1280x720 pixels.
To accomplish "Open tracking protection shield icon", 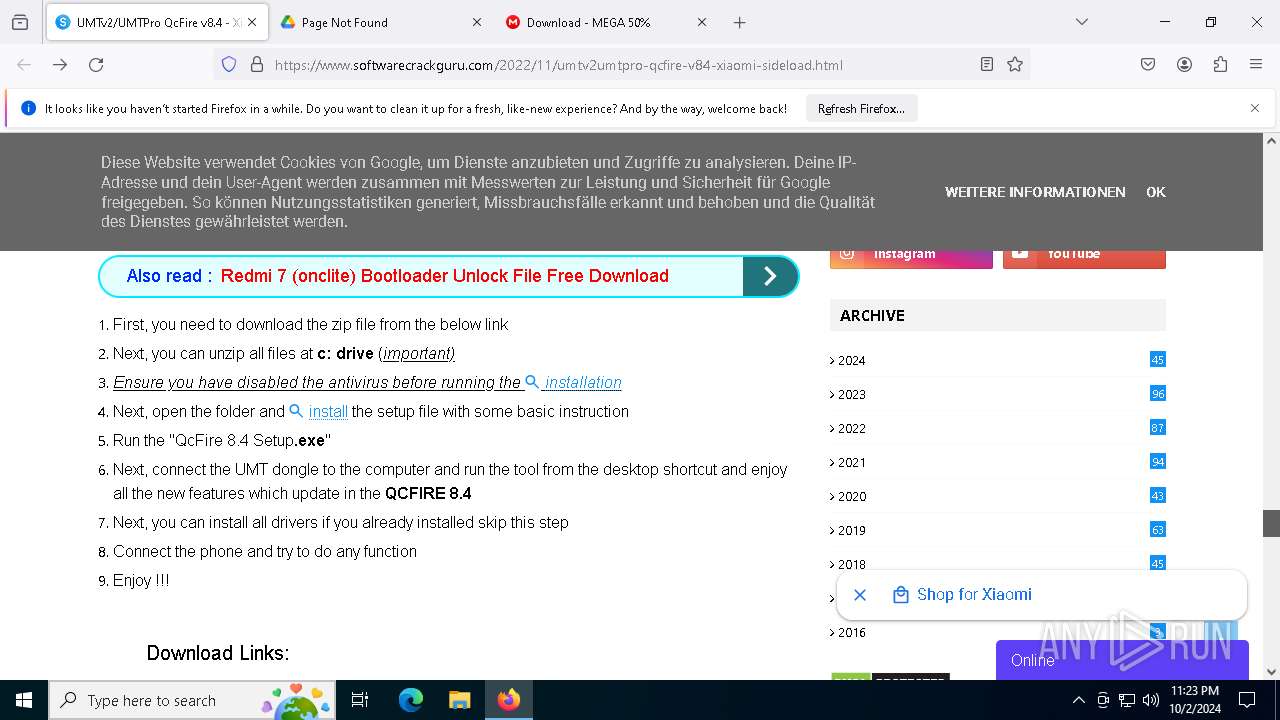I will coord(229,64).
